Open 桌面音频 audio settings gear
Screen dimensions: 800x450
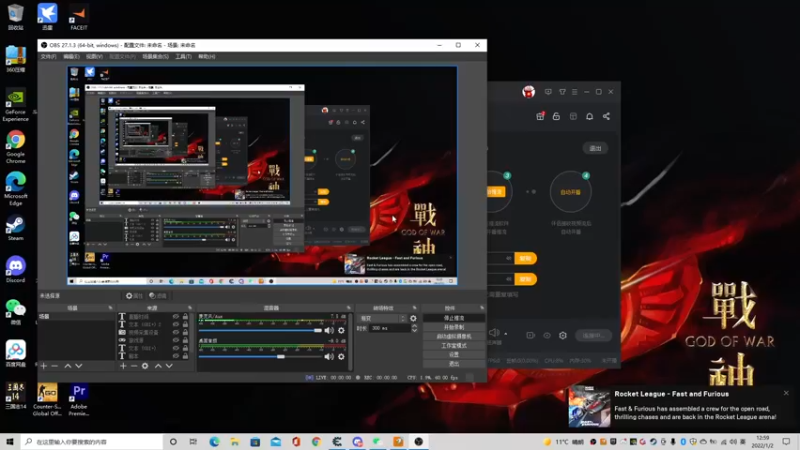pos(341,357)
